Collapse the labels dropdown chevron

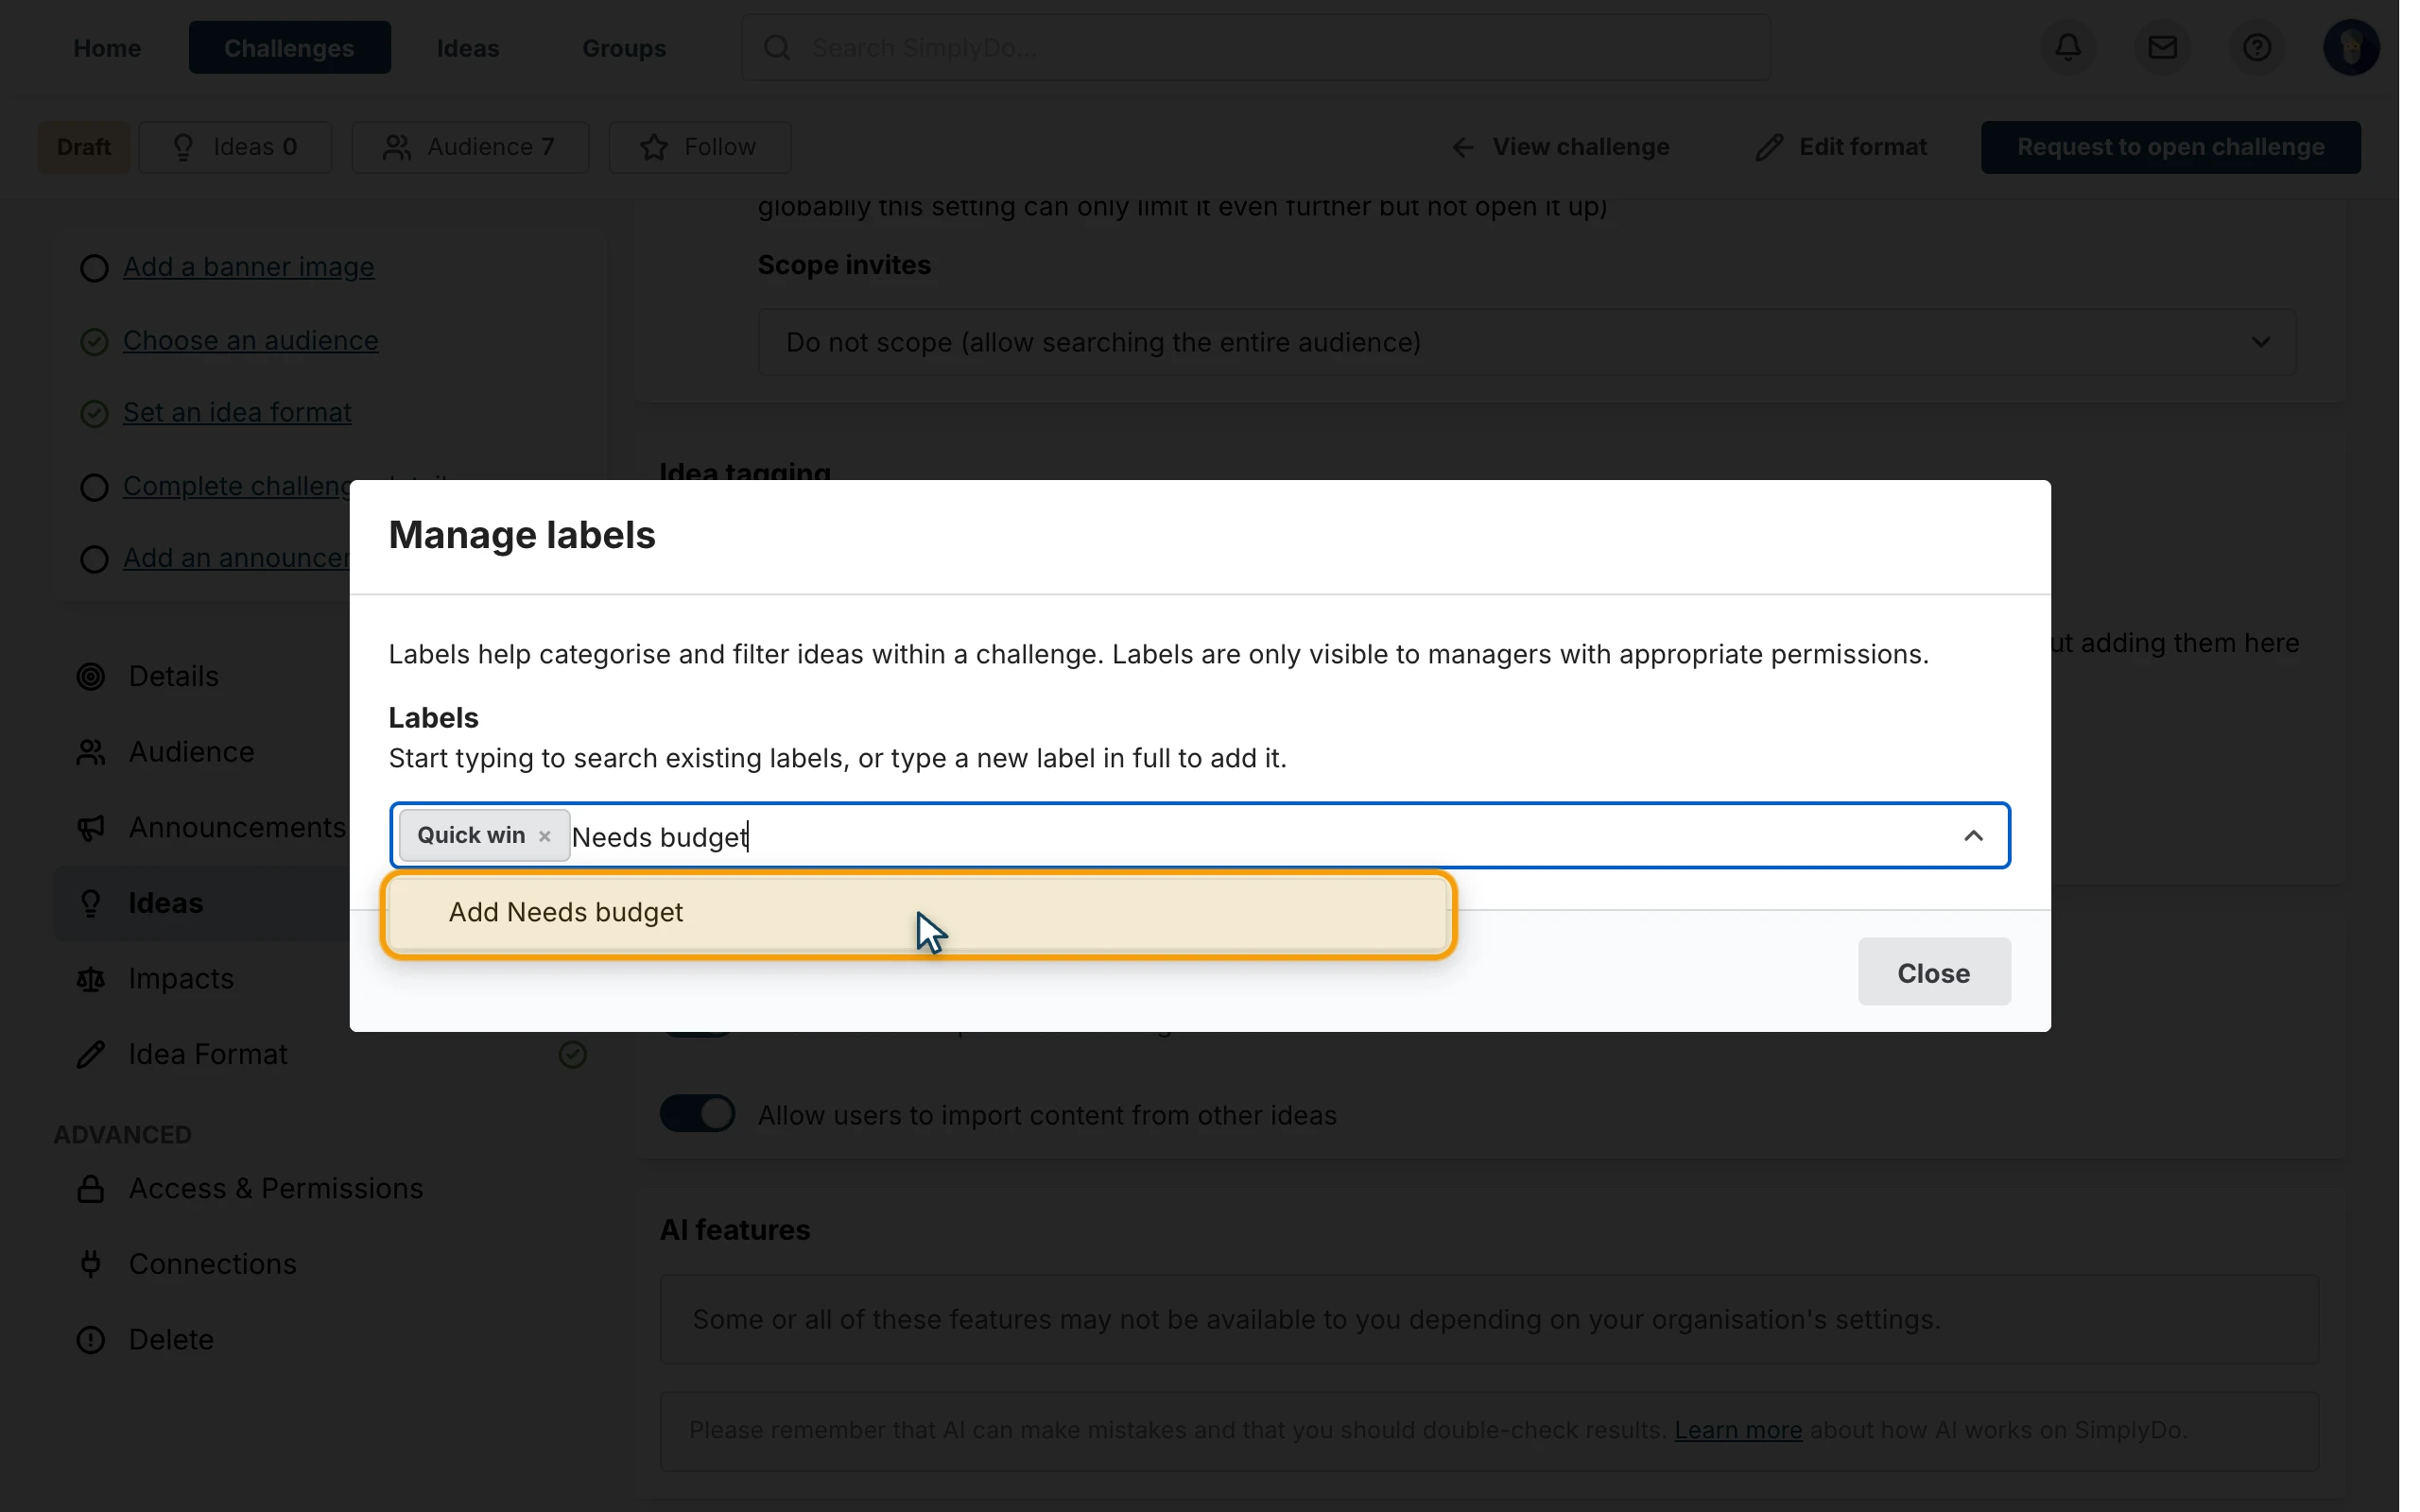(1972, 835)
